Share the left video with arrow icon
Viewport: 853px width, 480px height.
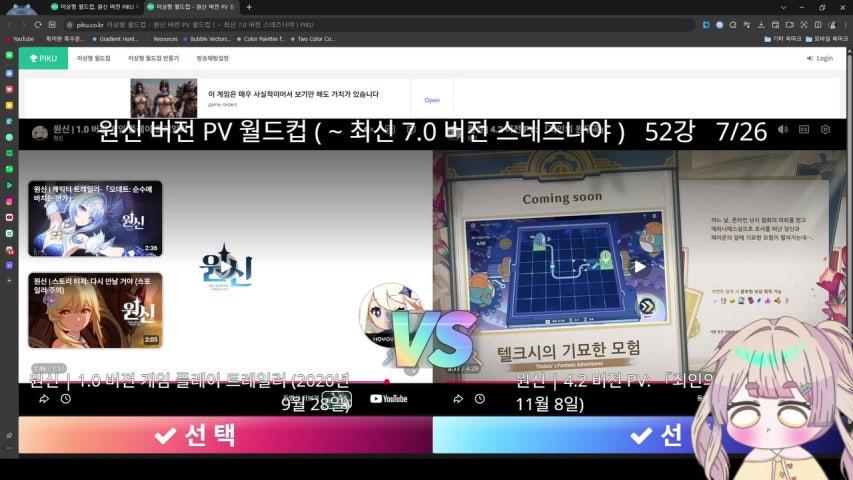click(44, 399)
